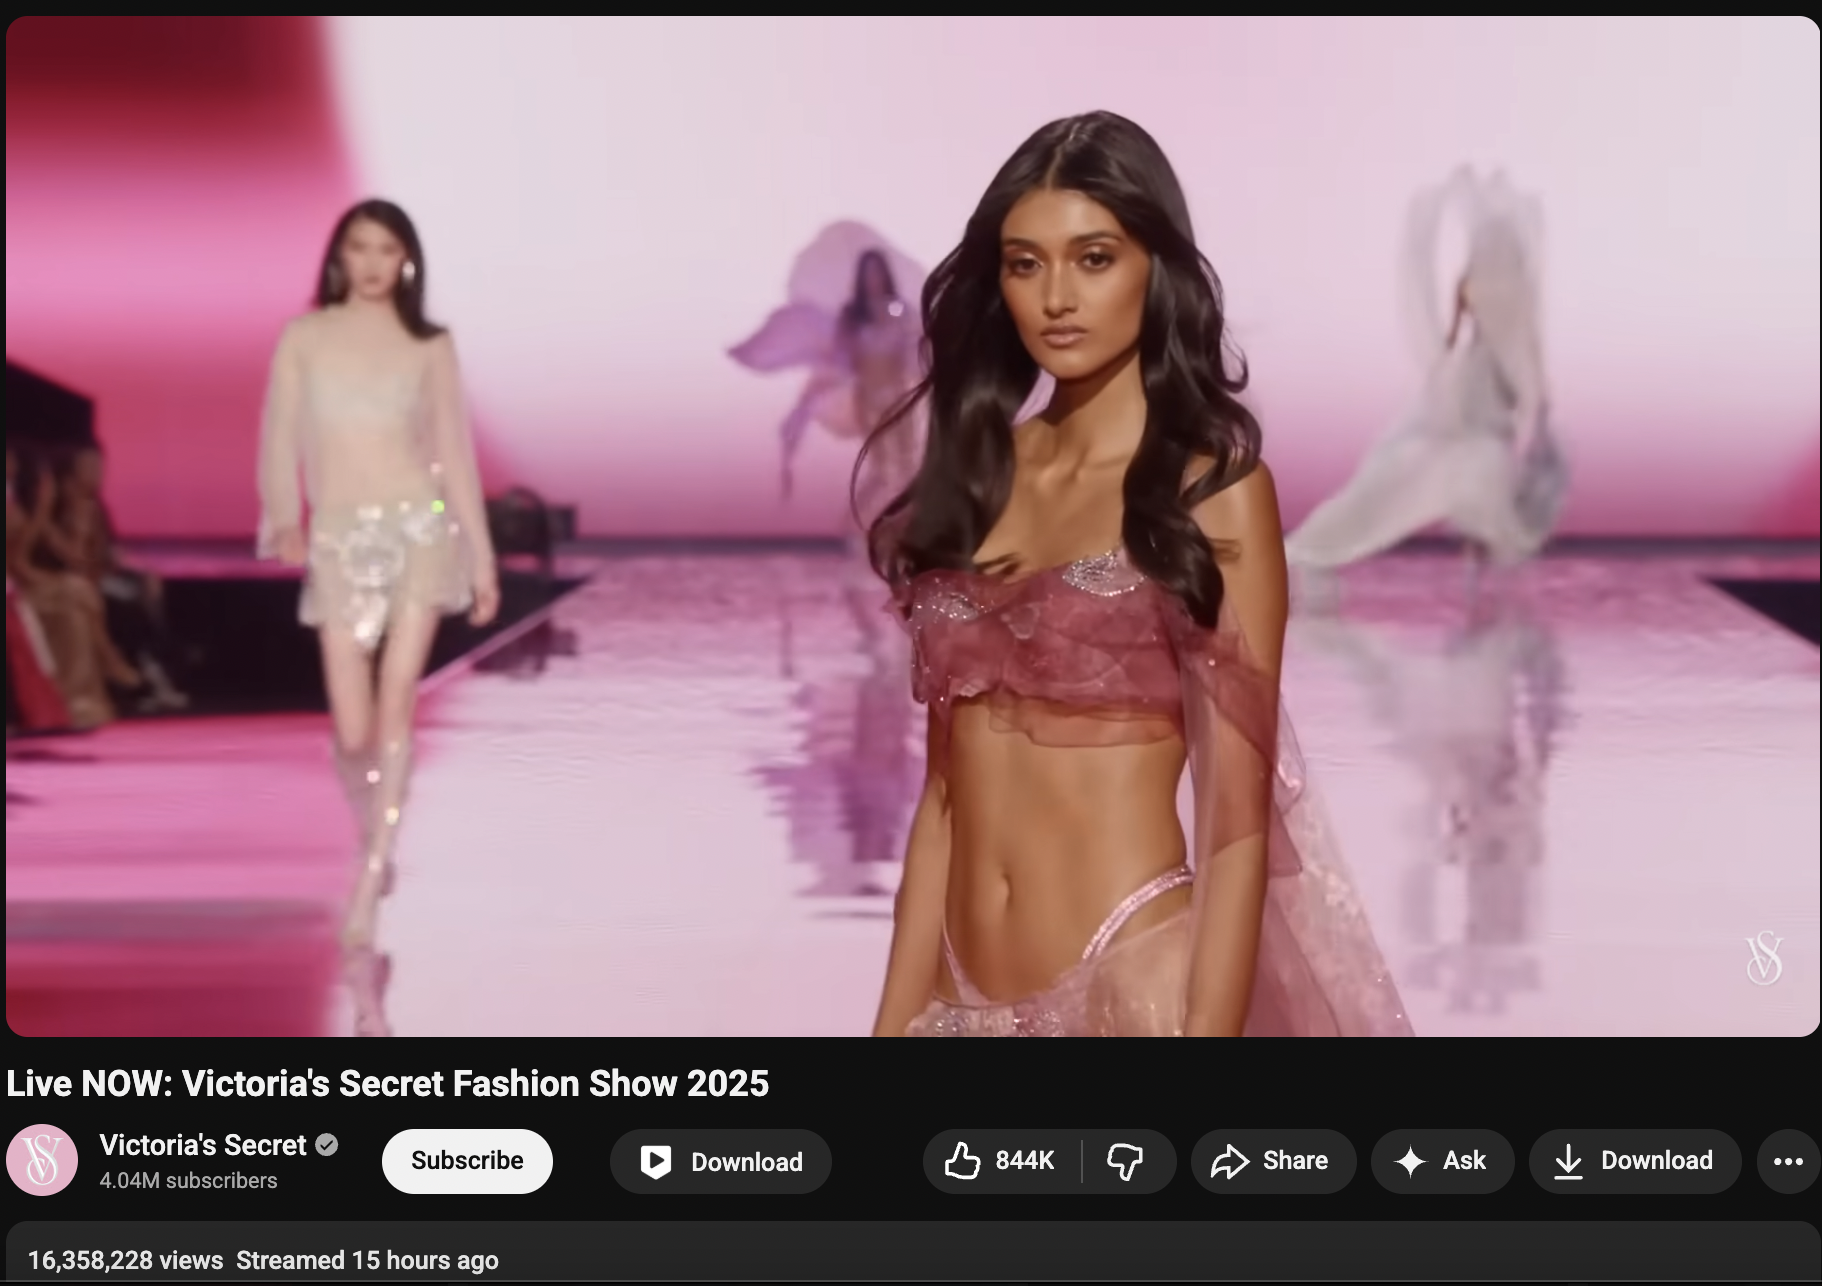This screenshot has height=1286, width=1822.
Task: Open more actions three-dot menu
Action: 1788,1161
